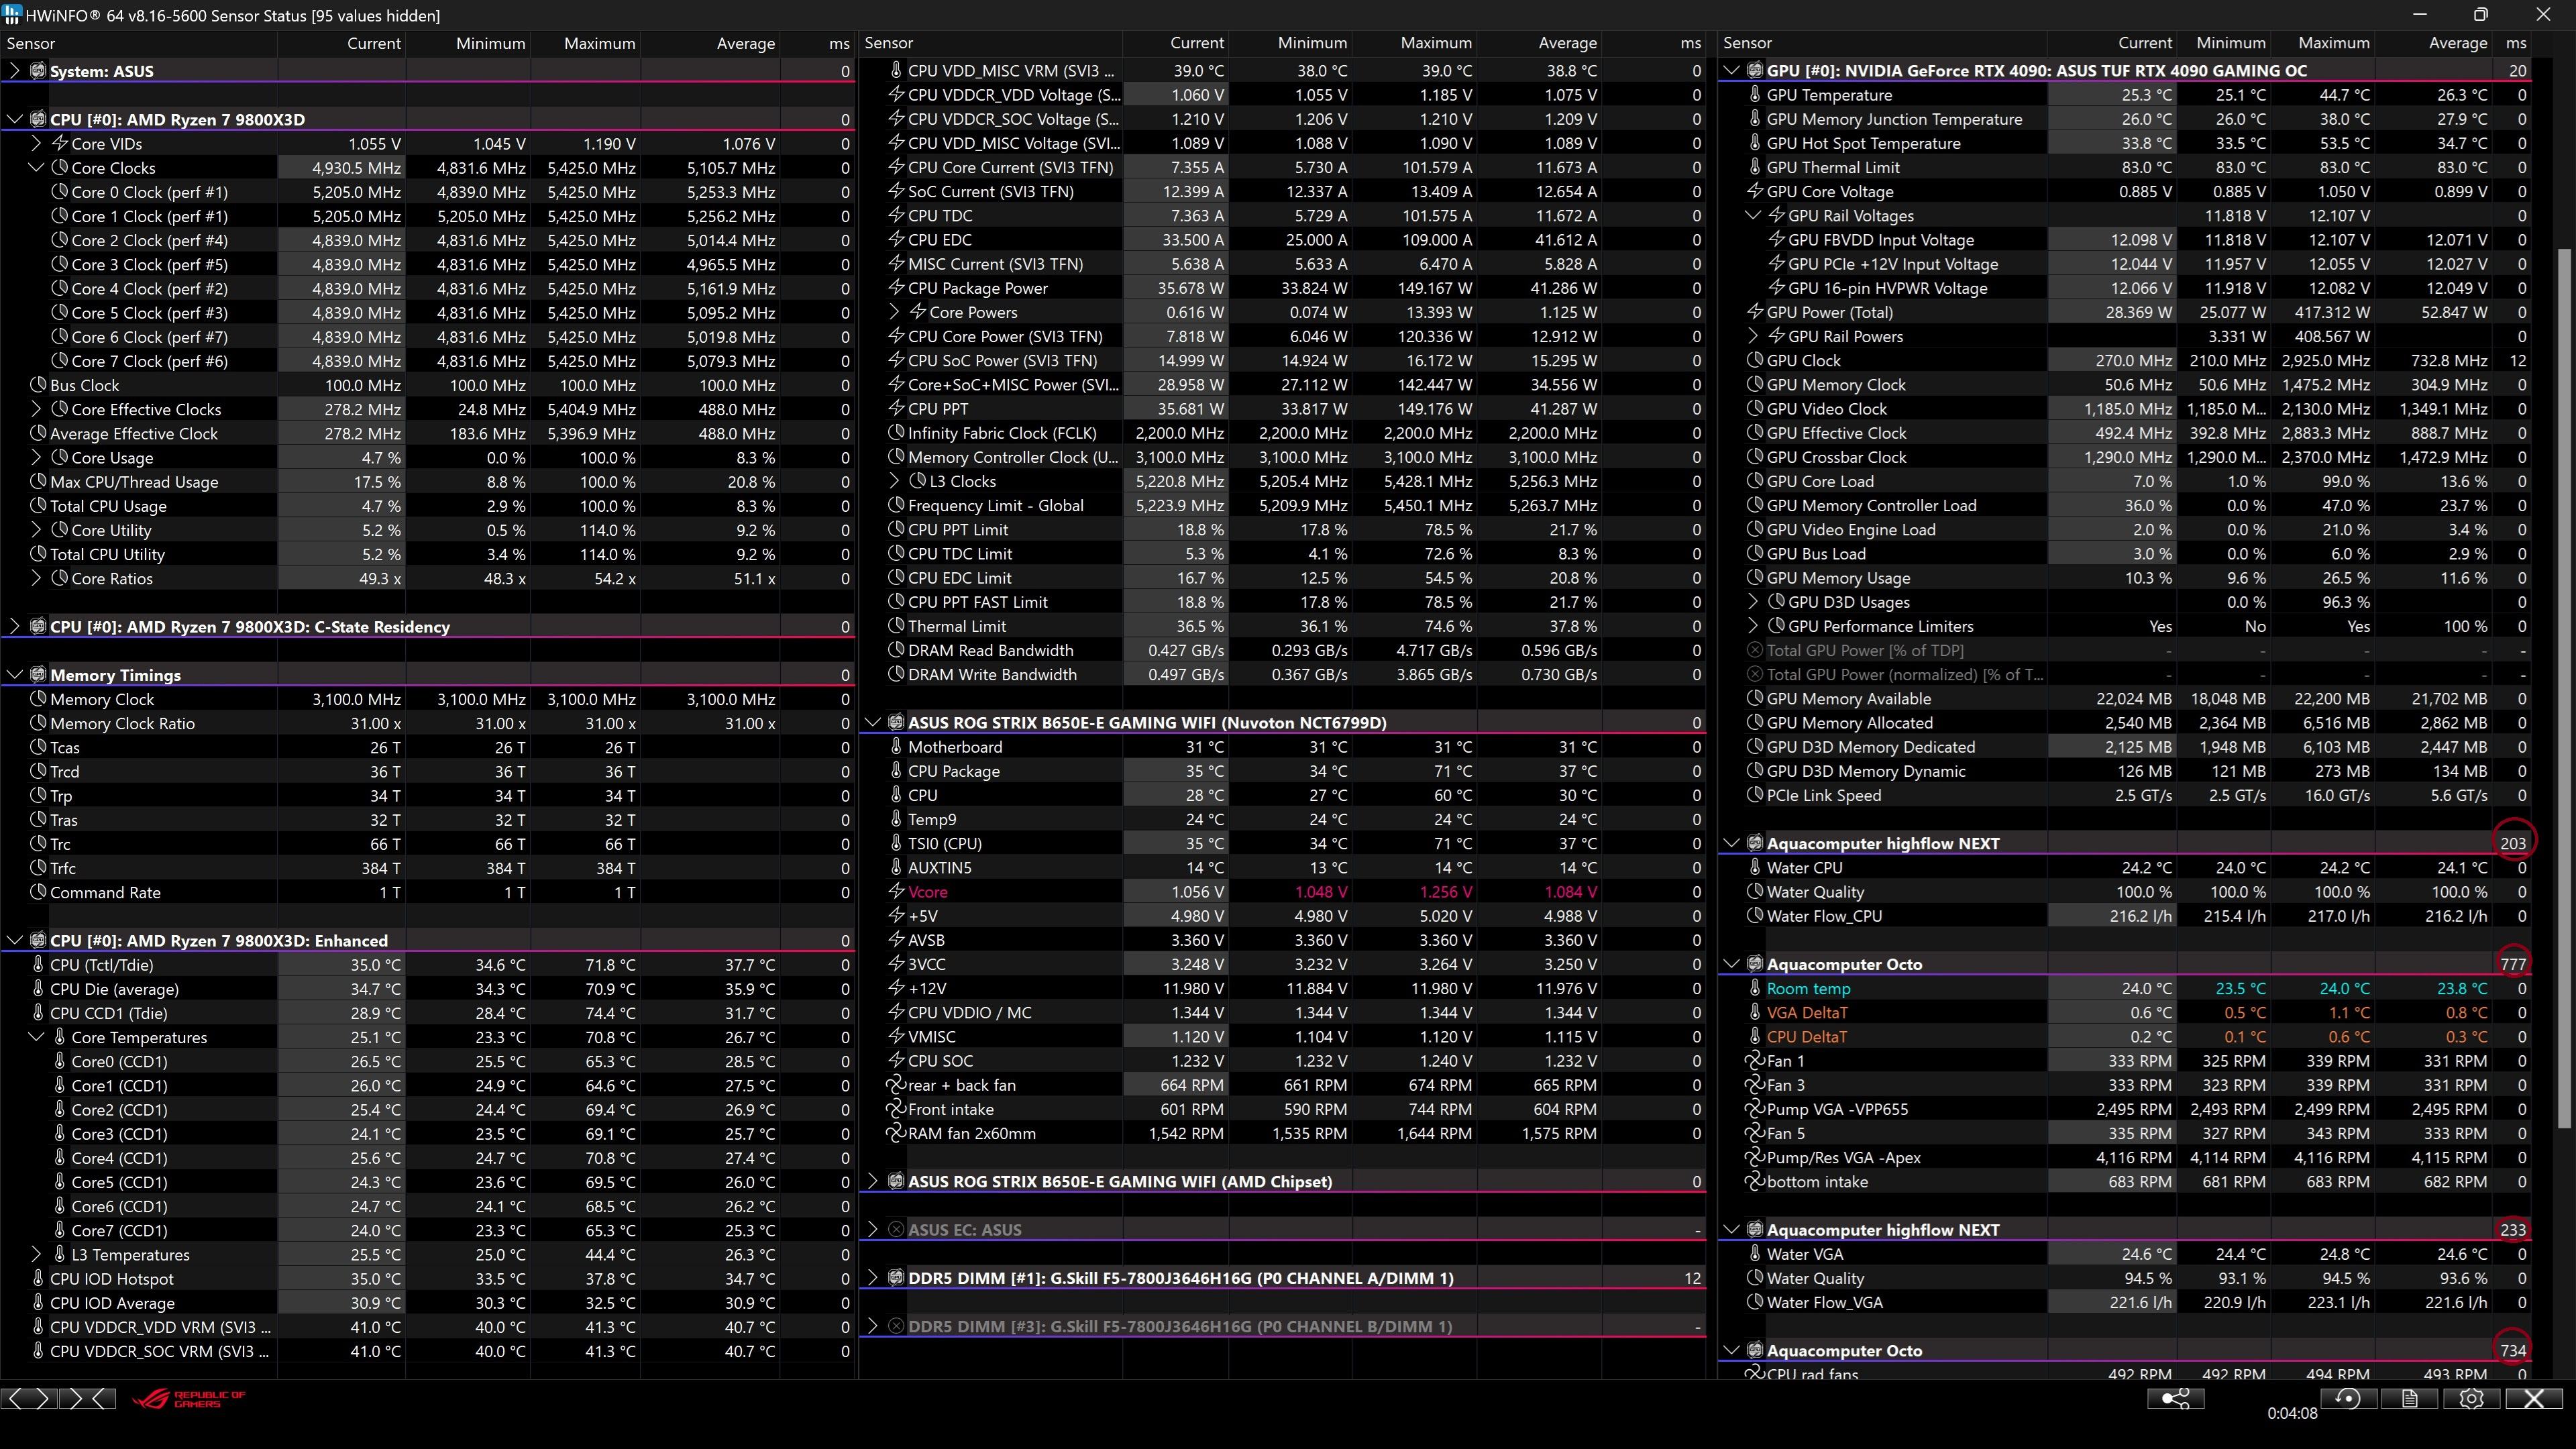2576x1449 pixels.
Task: Click the clock icon beside Bus Clock
Action: tap(38, 385)
